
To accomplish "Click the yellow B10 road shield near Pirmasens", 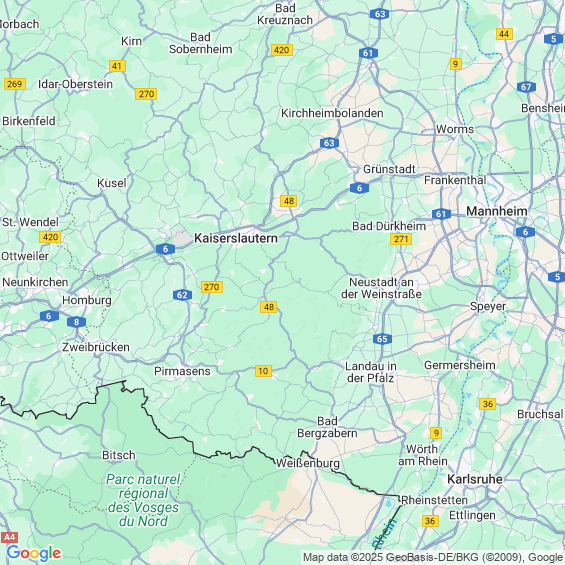I will coord(263,371).
